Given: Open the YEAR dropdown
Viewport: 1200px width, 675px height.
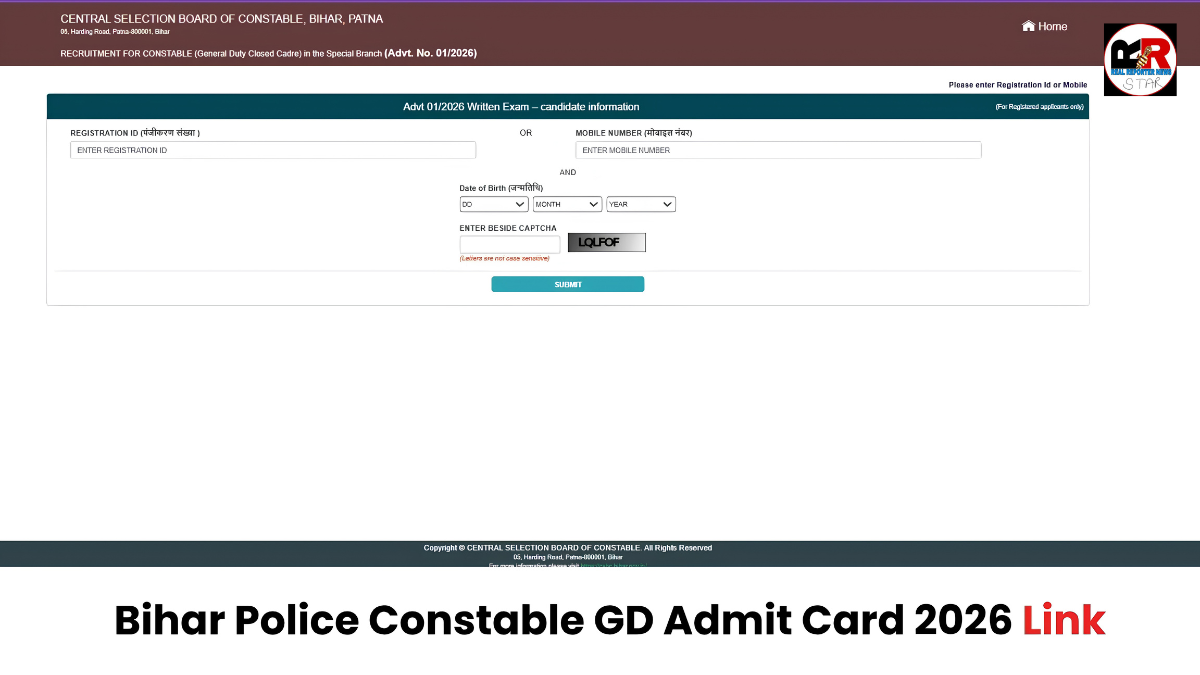Looking at the screenshot, I should 641,204.
